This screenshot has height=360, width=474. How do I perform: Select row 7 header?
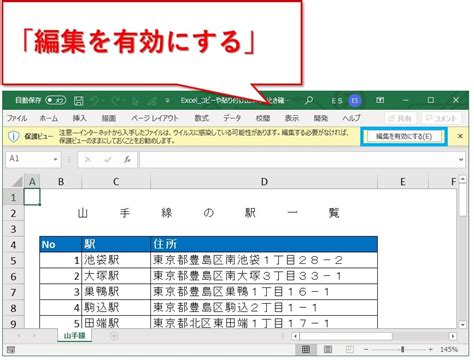(x=13, y=292)
